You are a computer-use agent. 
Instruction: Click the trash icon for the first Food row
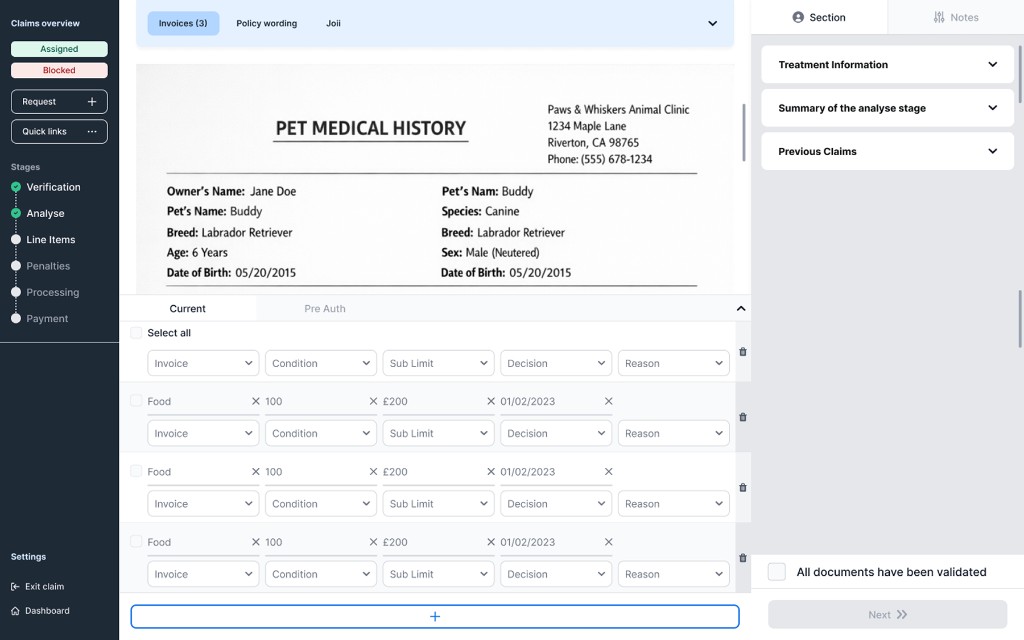point(743,417)
